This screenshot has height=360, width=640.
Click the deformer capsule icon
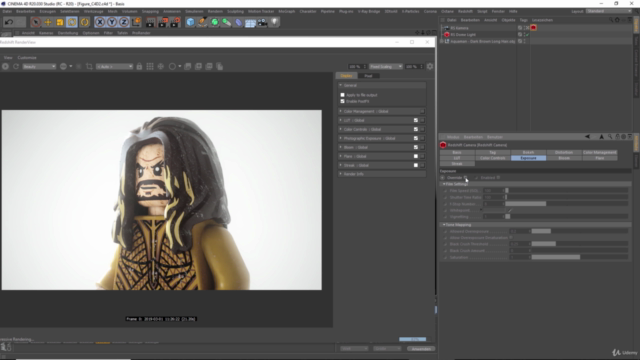tap(238, 22)
